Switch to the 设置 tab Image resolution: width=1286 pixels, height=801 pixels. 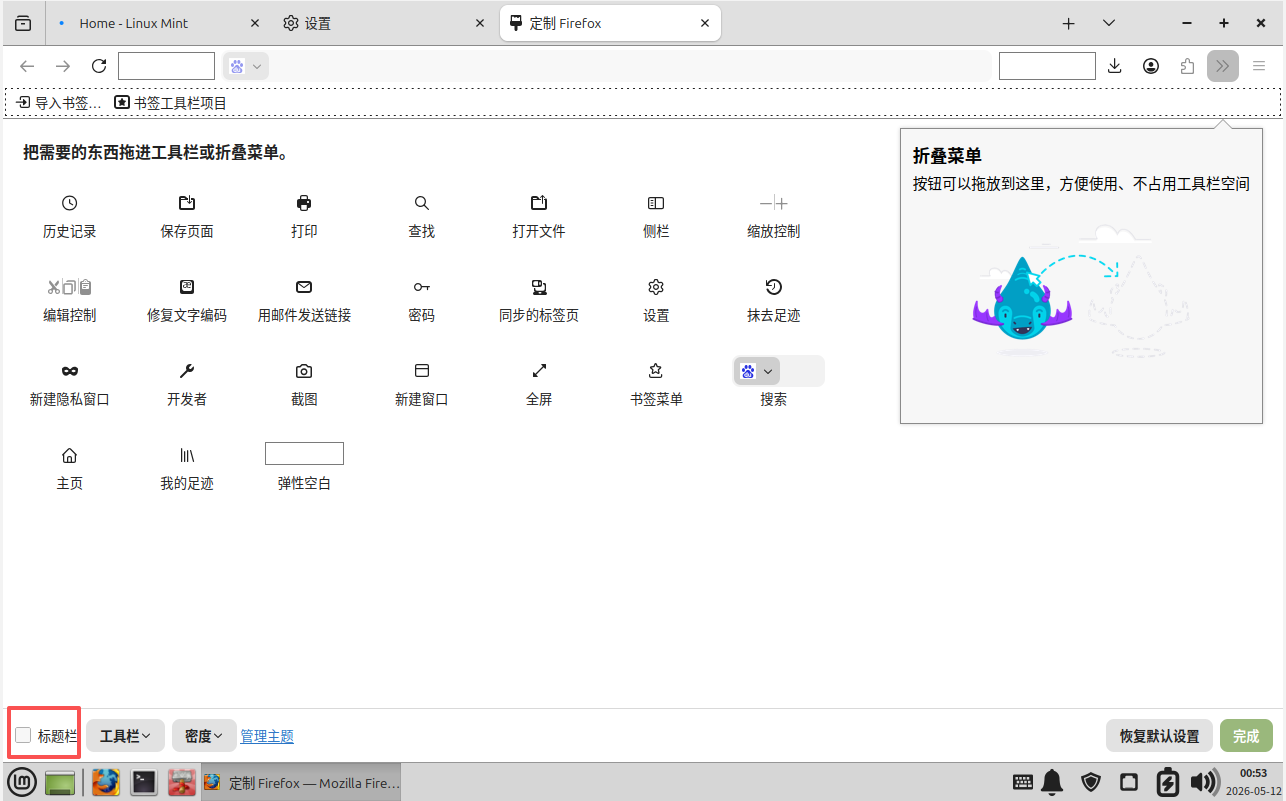click(x=385, y=23)
